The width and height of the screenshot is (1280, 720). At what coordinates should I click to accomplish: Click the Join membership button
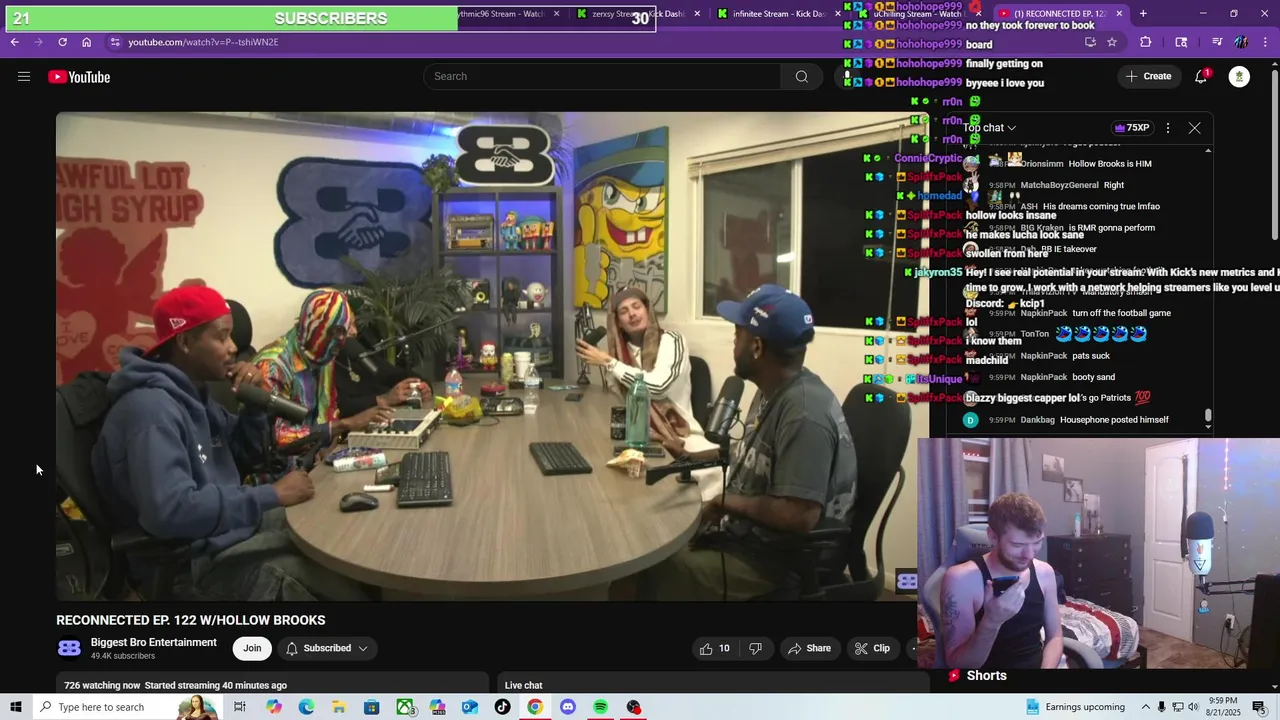pyautogui.click(x=252, y=648)
